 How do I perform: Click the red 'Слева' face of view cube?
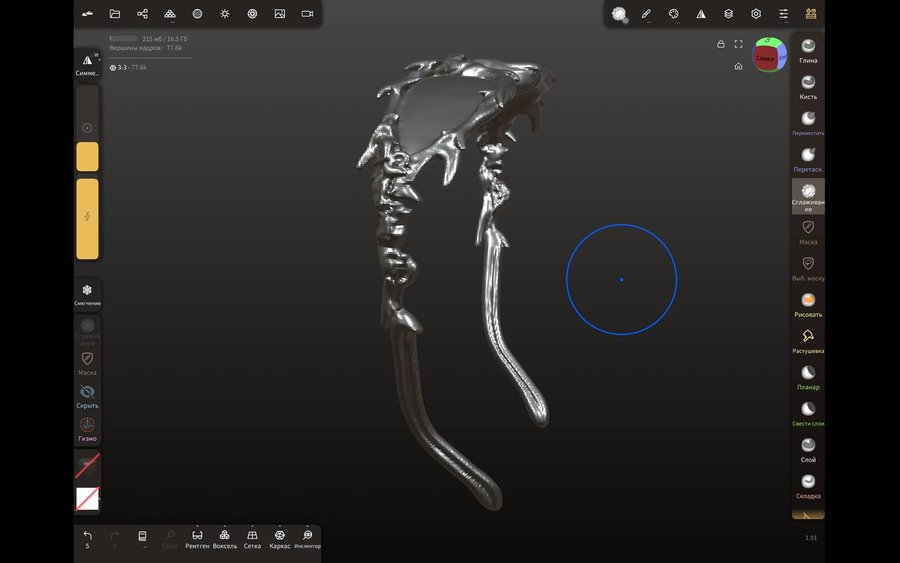pyautogui.click(x=765, y=59)
